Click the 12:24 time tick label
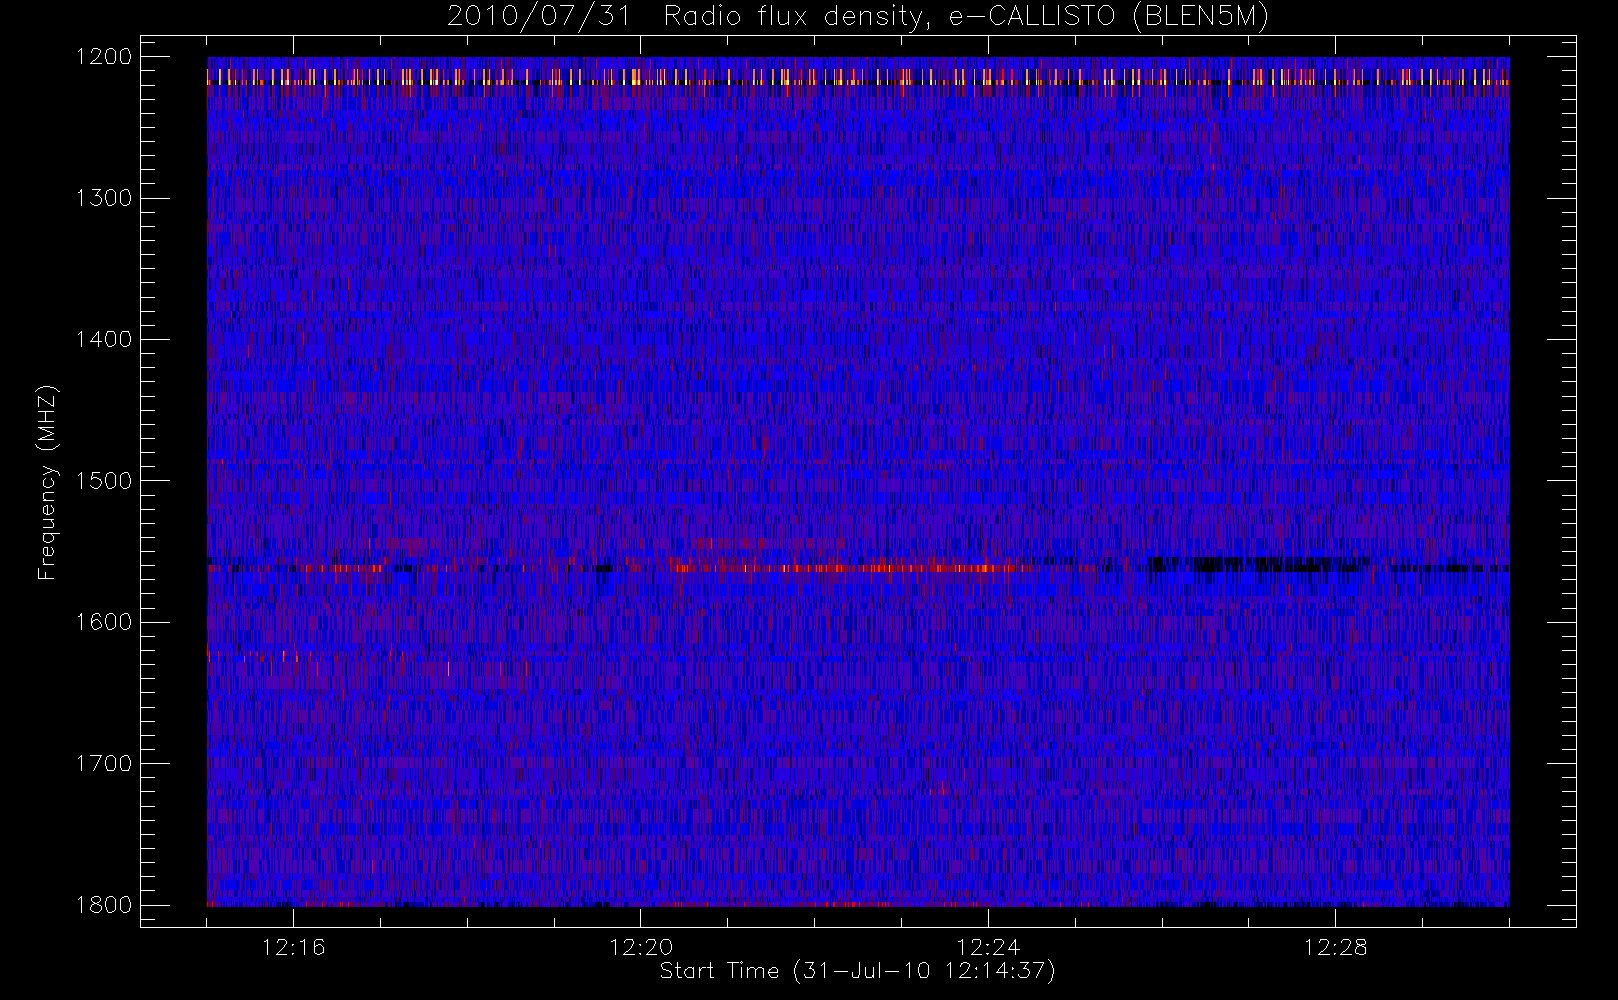The image size is (1618, 1000). pyautogui.click(x=988, y=947)
